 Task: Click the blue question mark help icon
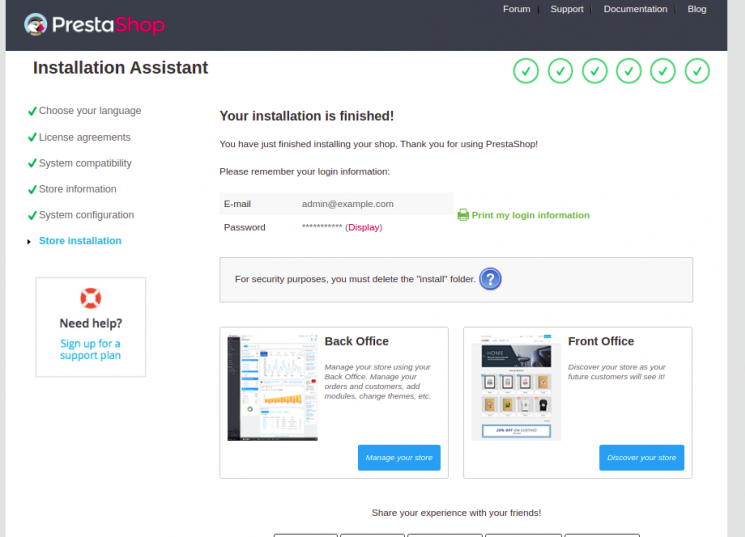tap(490, 279)
